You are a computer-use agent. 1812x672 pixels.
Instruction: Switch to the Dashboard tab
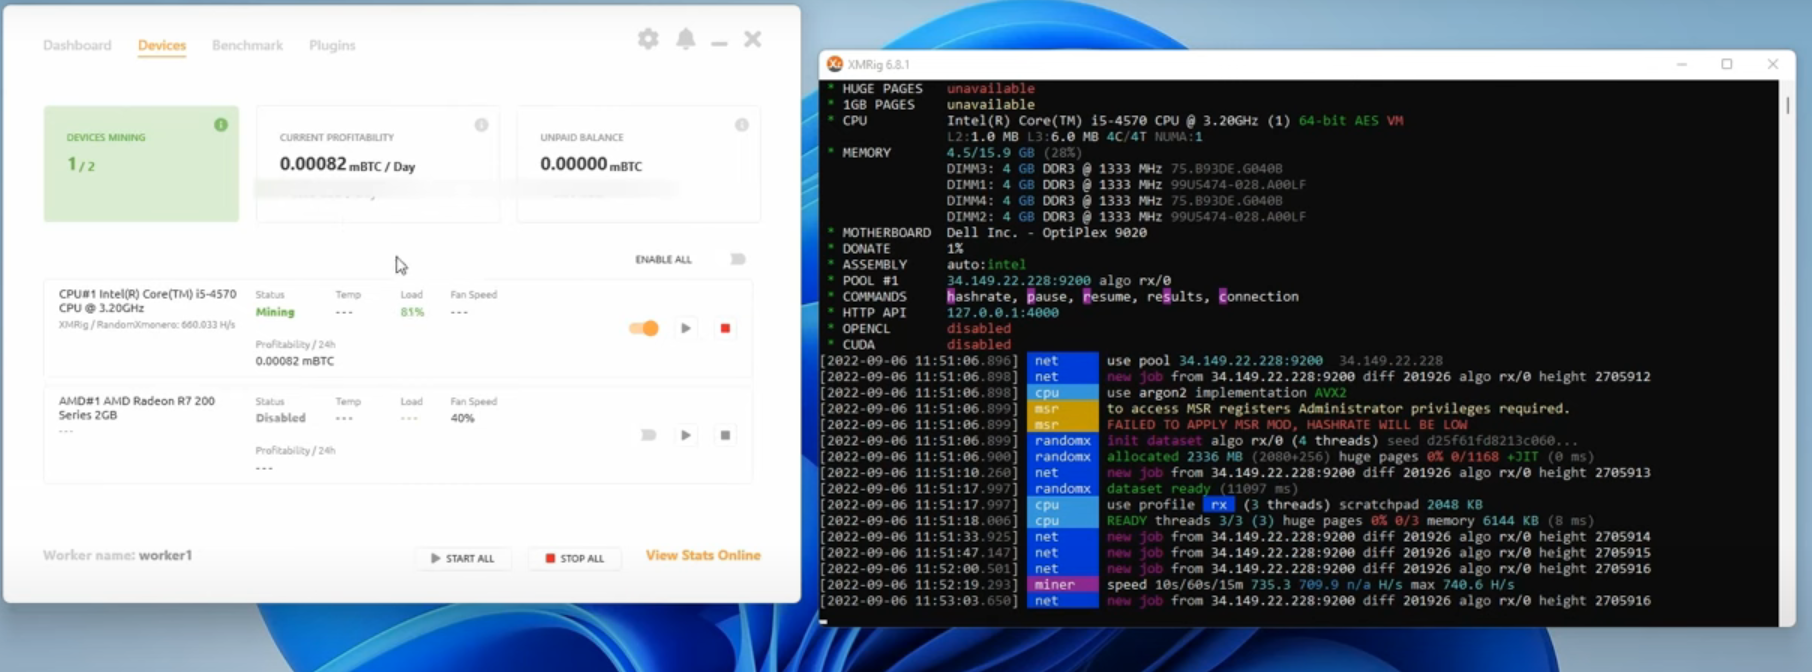pyautogui.click(x=77, y=45)
